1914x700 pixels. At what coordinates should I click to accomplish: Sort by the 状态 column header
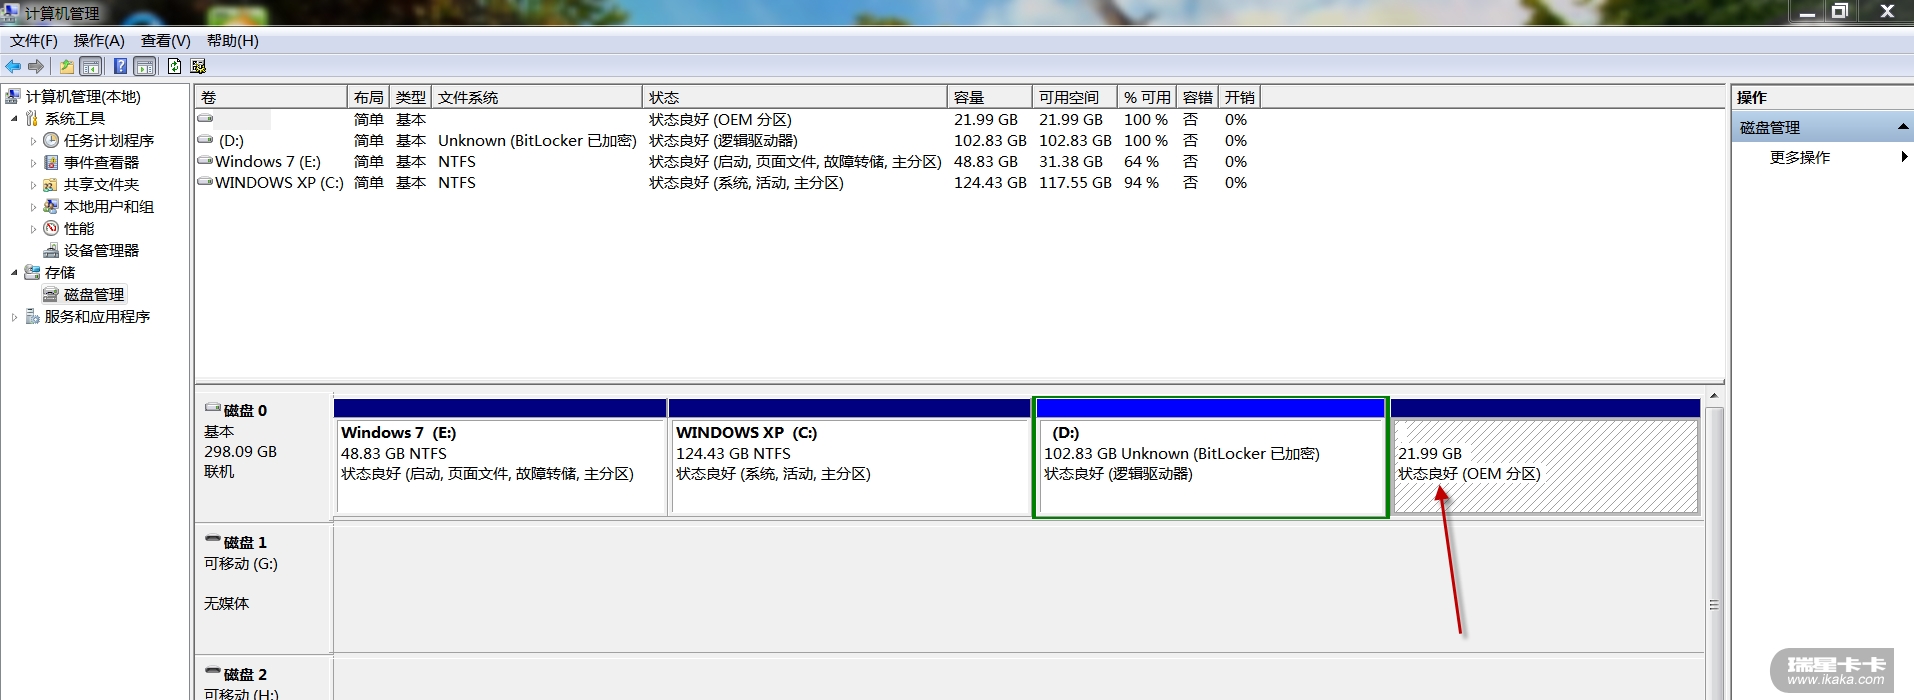tap(795, 97)
